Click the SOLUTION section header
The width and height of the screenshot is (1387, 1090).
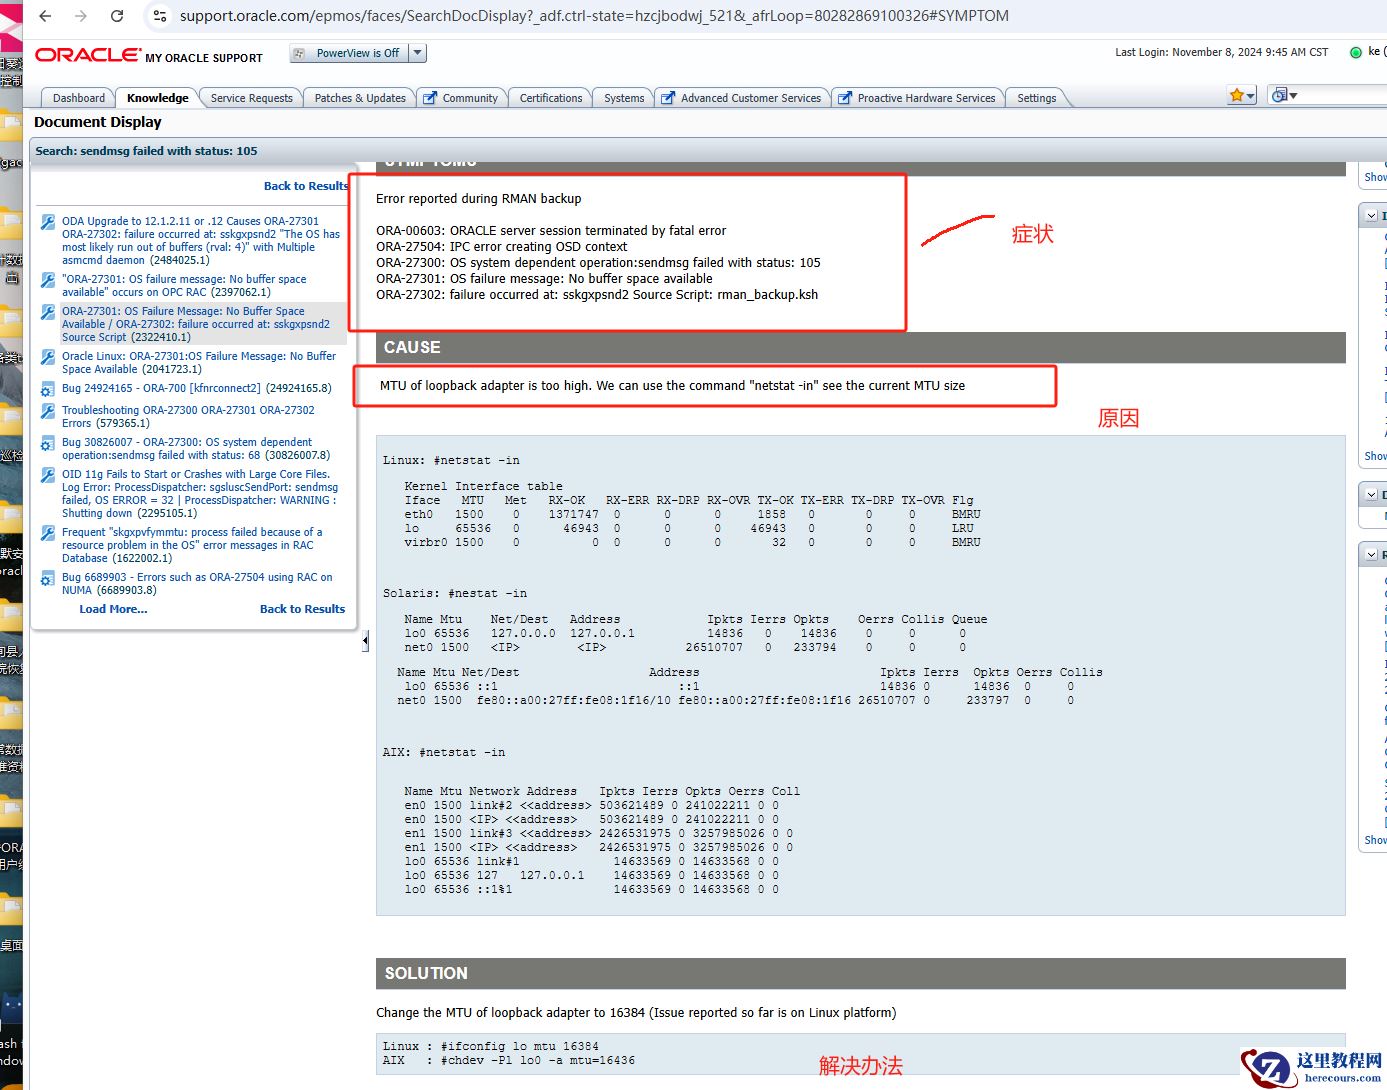[860, 973]
